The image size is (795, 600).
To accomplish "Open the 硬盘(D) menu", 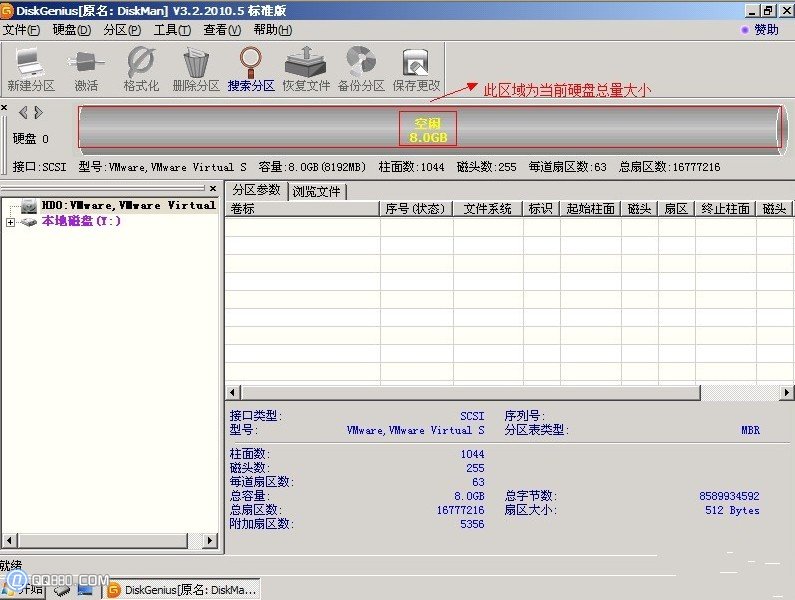I will 70,30.
